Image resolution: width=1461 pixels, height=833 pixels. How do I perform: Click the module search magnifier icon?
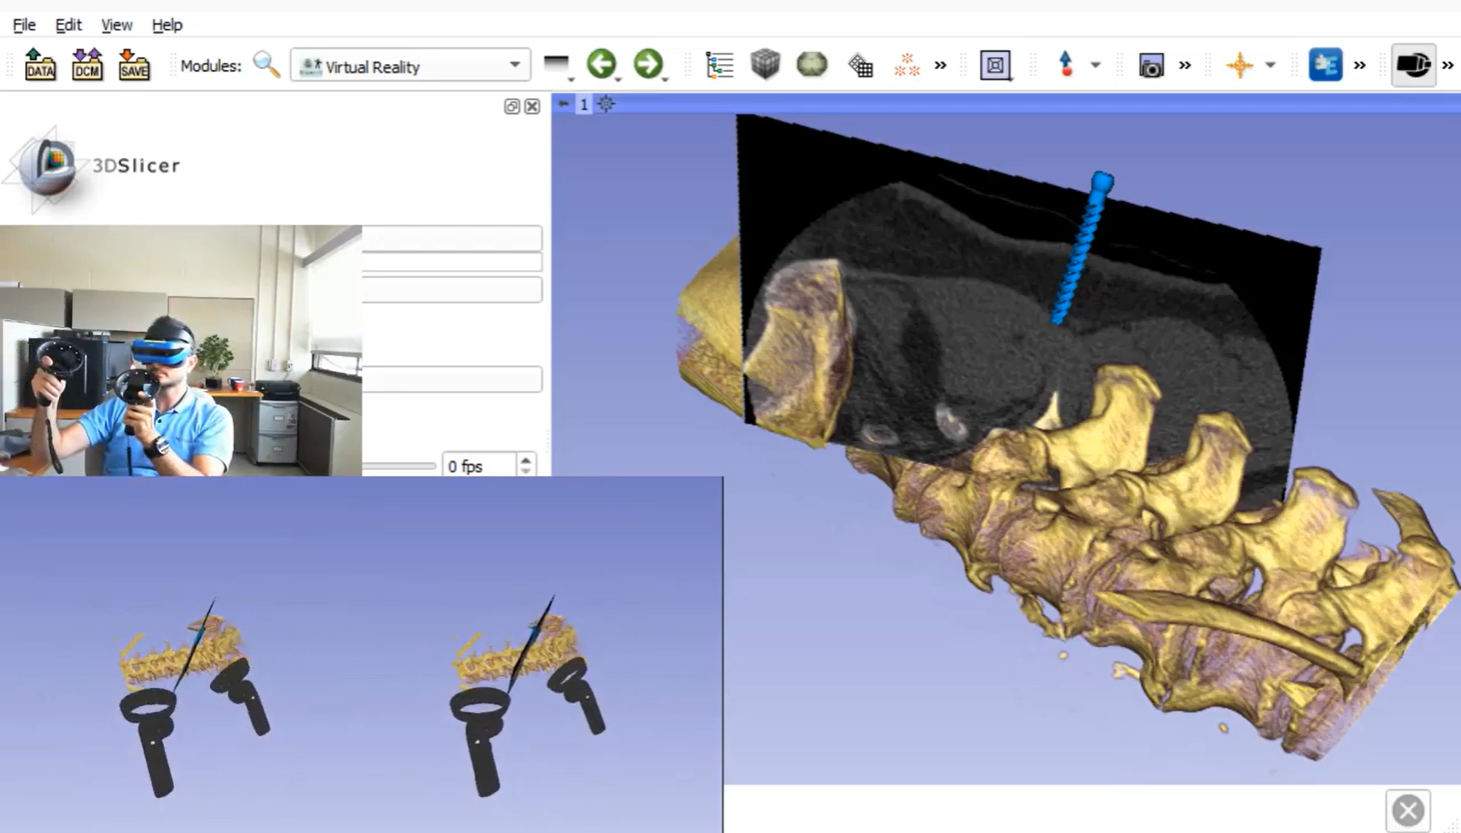point(266,65)
